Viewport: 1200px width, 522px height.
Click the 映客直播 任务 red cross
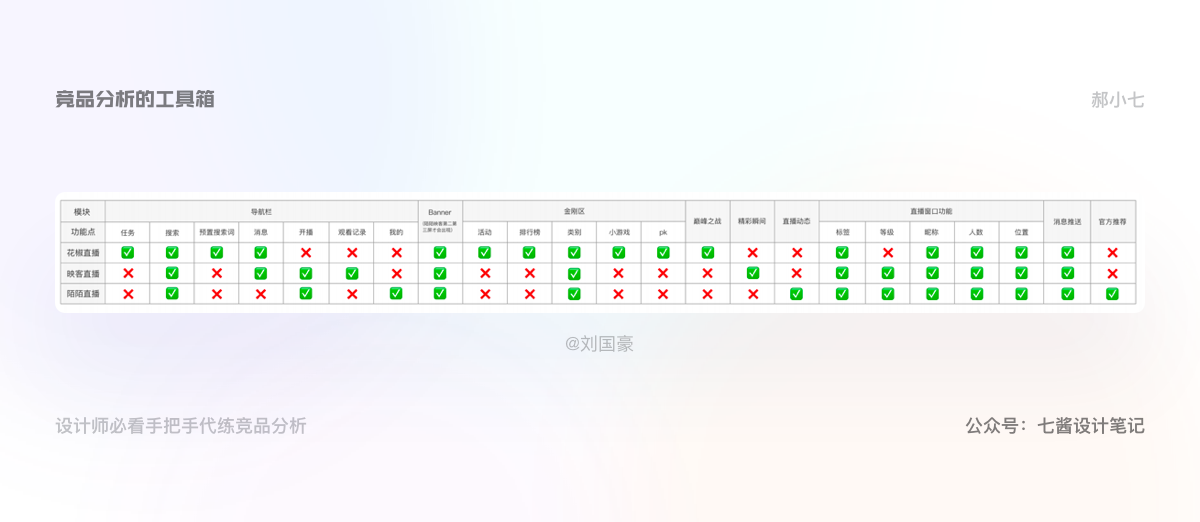128,273
